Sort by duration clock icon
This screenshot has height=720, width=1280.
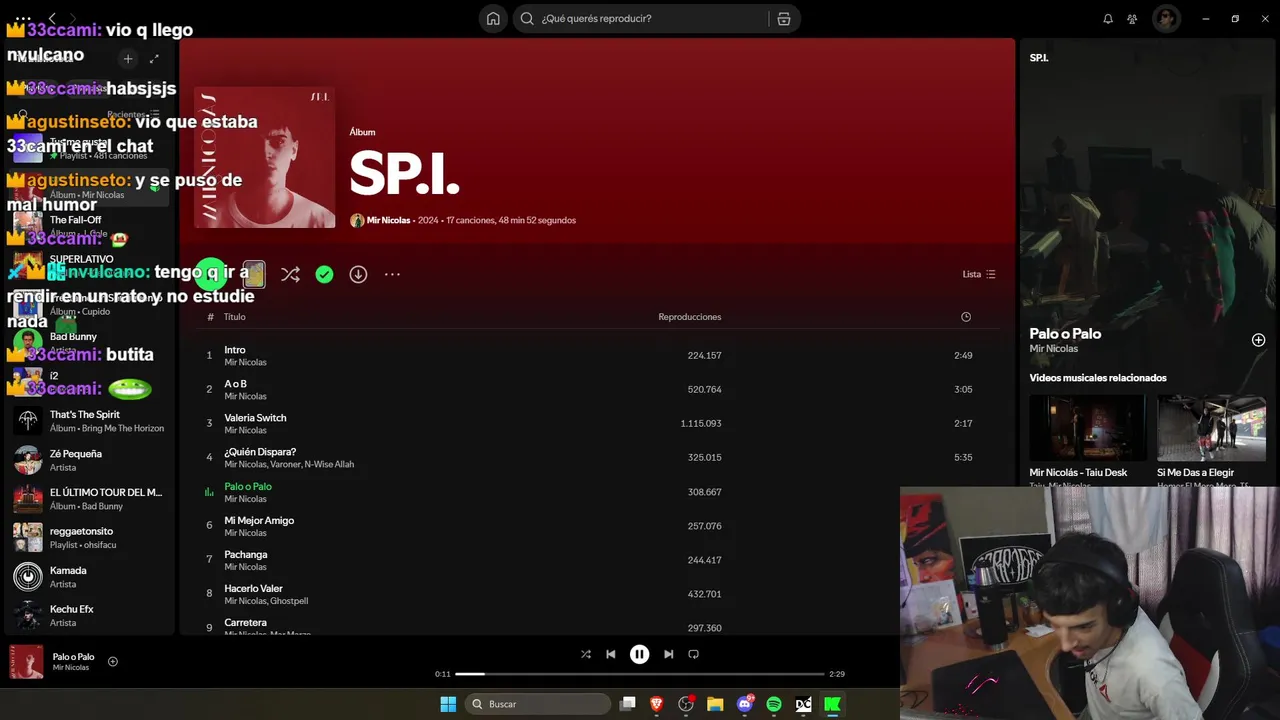pyautogui.click(x=966, y=317)
